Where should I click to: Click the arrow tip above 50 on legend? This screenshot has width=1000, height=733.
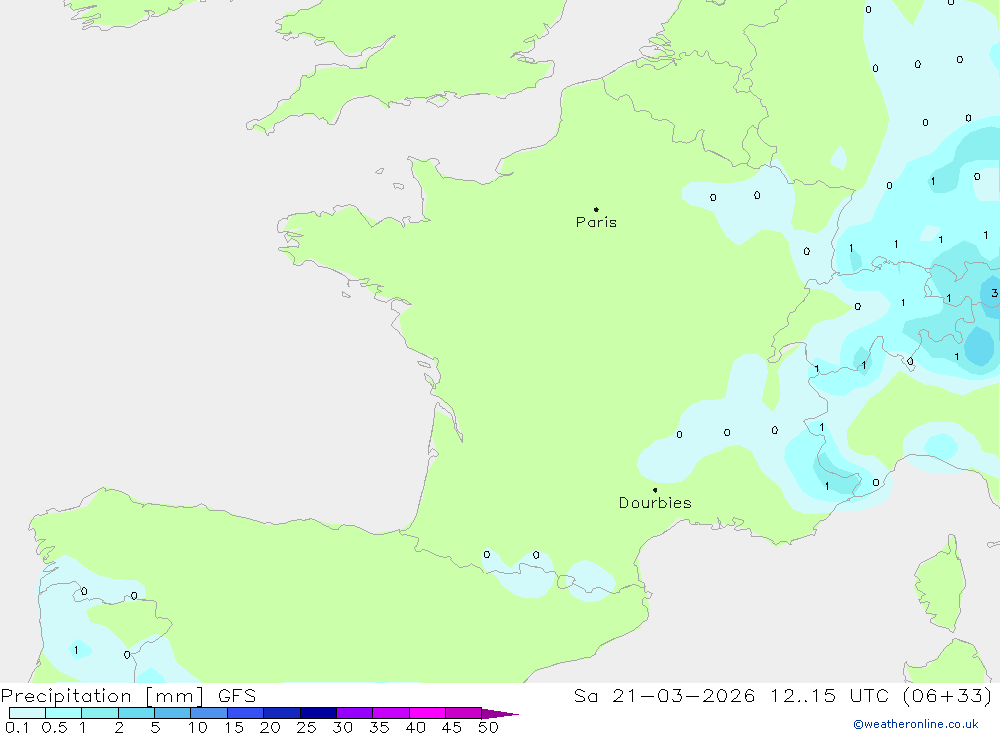[x=501, y=713]
